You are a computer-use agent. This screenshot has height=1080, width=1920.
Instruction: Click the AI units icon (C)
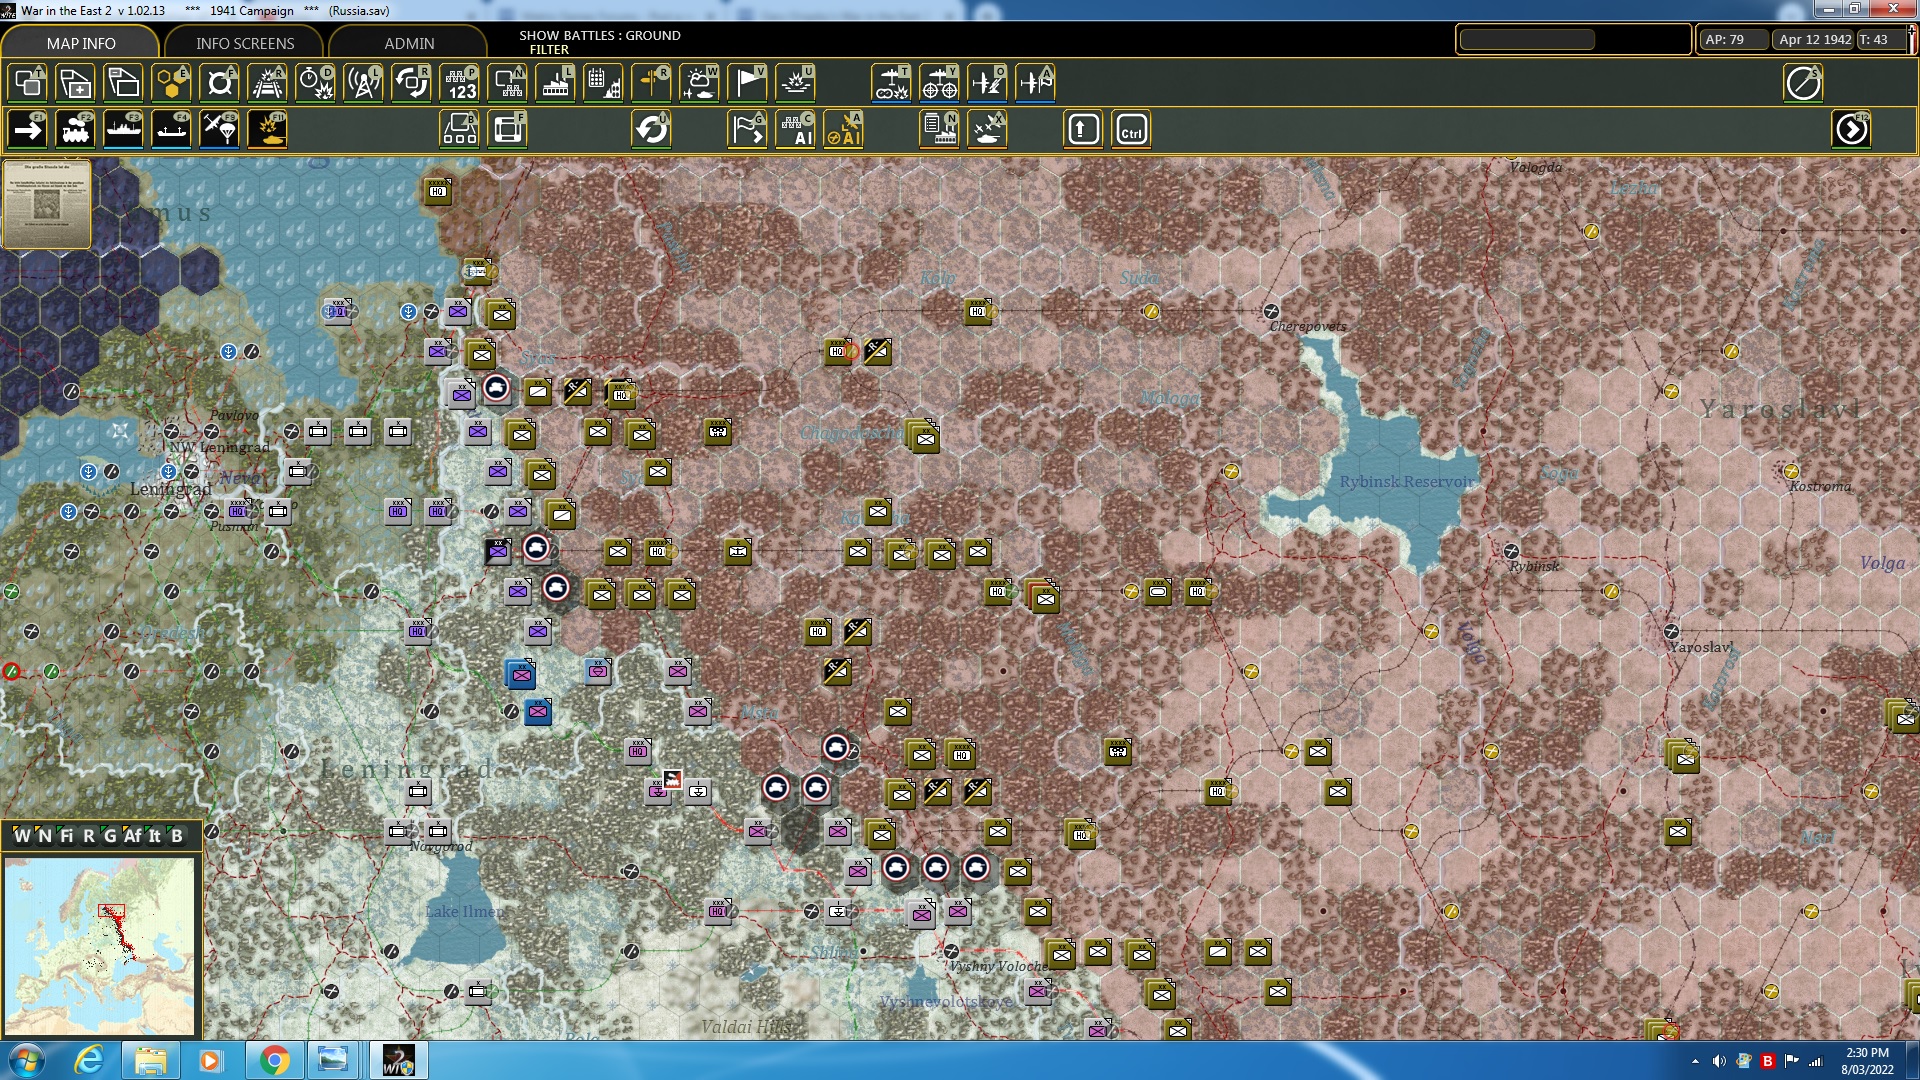tap(796, 130)
